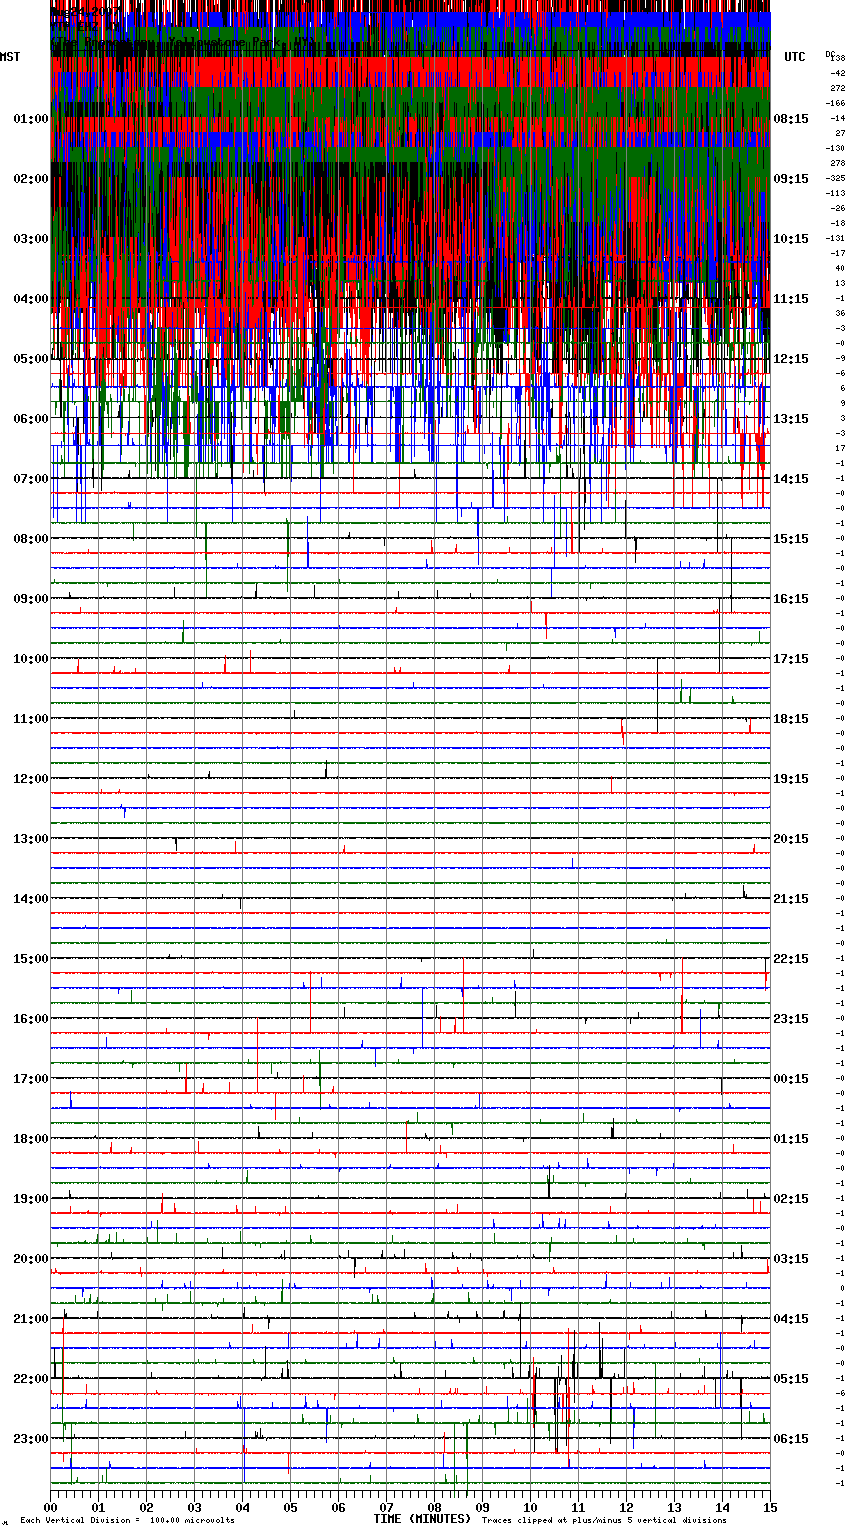Select the 05:00 MST row label
Screen dimensions: 850x1534
(x=31, y=359)
